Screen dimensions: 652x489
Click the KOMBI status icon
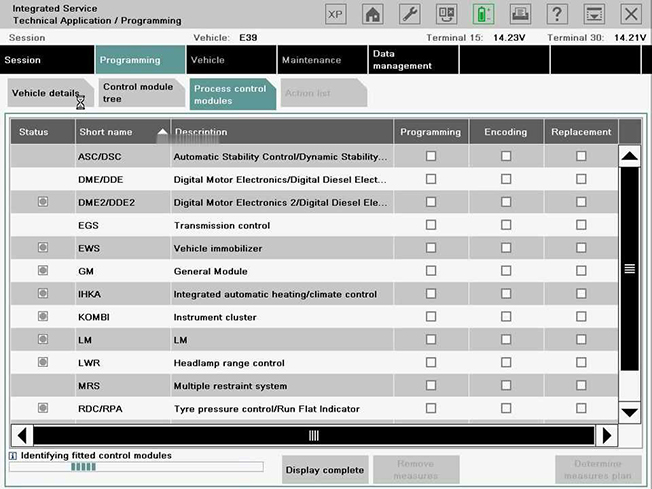click(43, 316)
